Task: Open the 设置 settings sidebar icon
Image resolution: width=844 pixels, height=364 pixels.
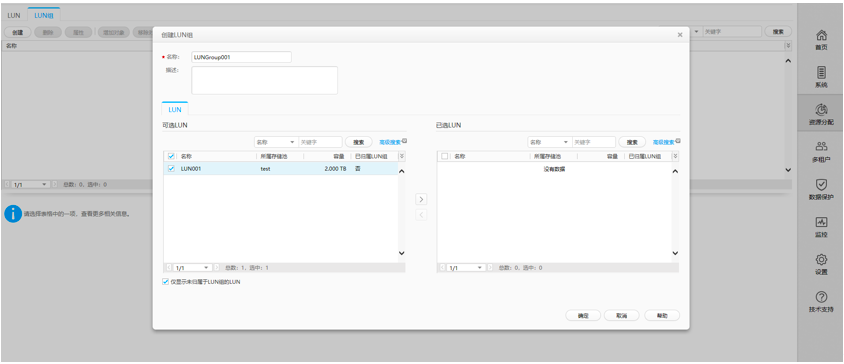Action: coord(821,264)
